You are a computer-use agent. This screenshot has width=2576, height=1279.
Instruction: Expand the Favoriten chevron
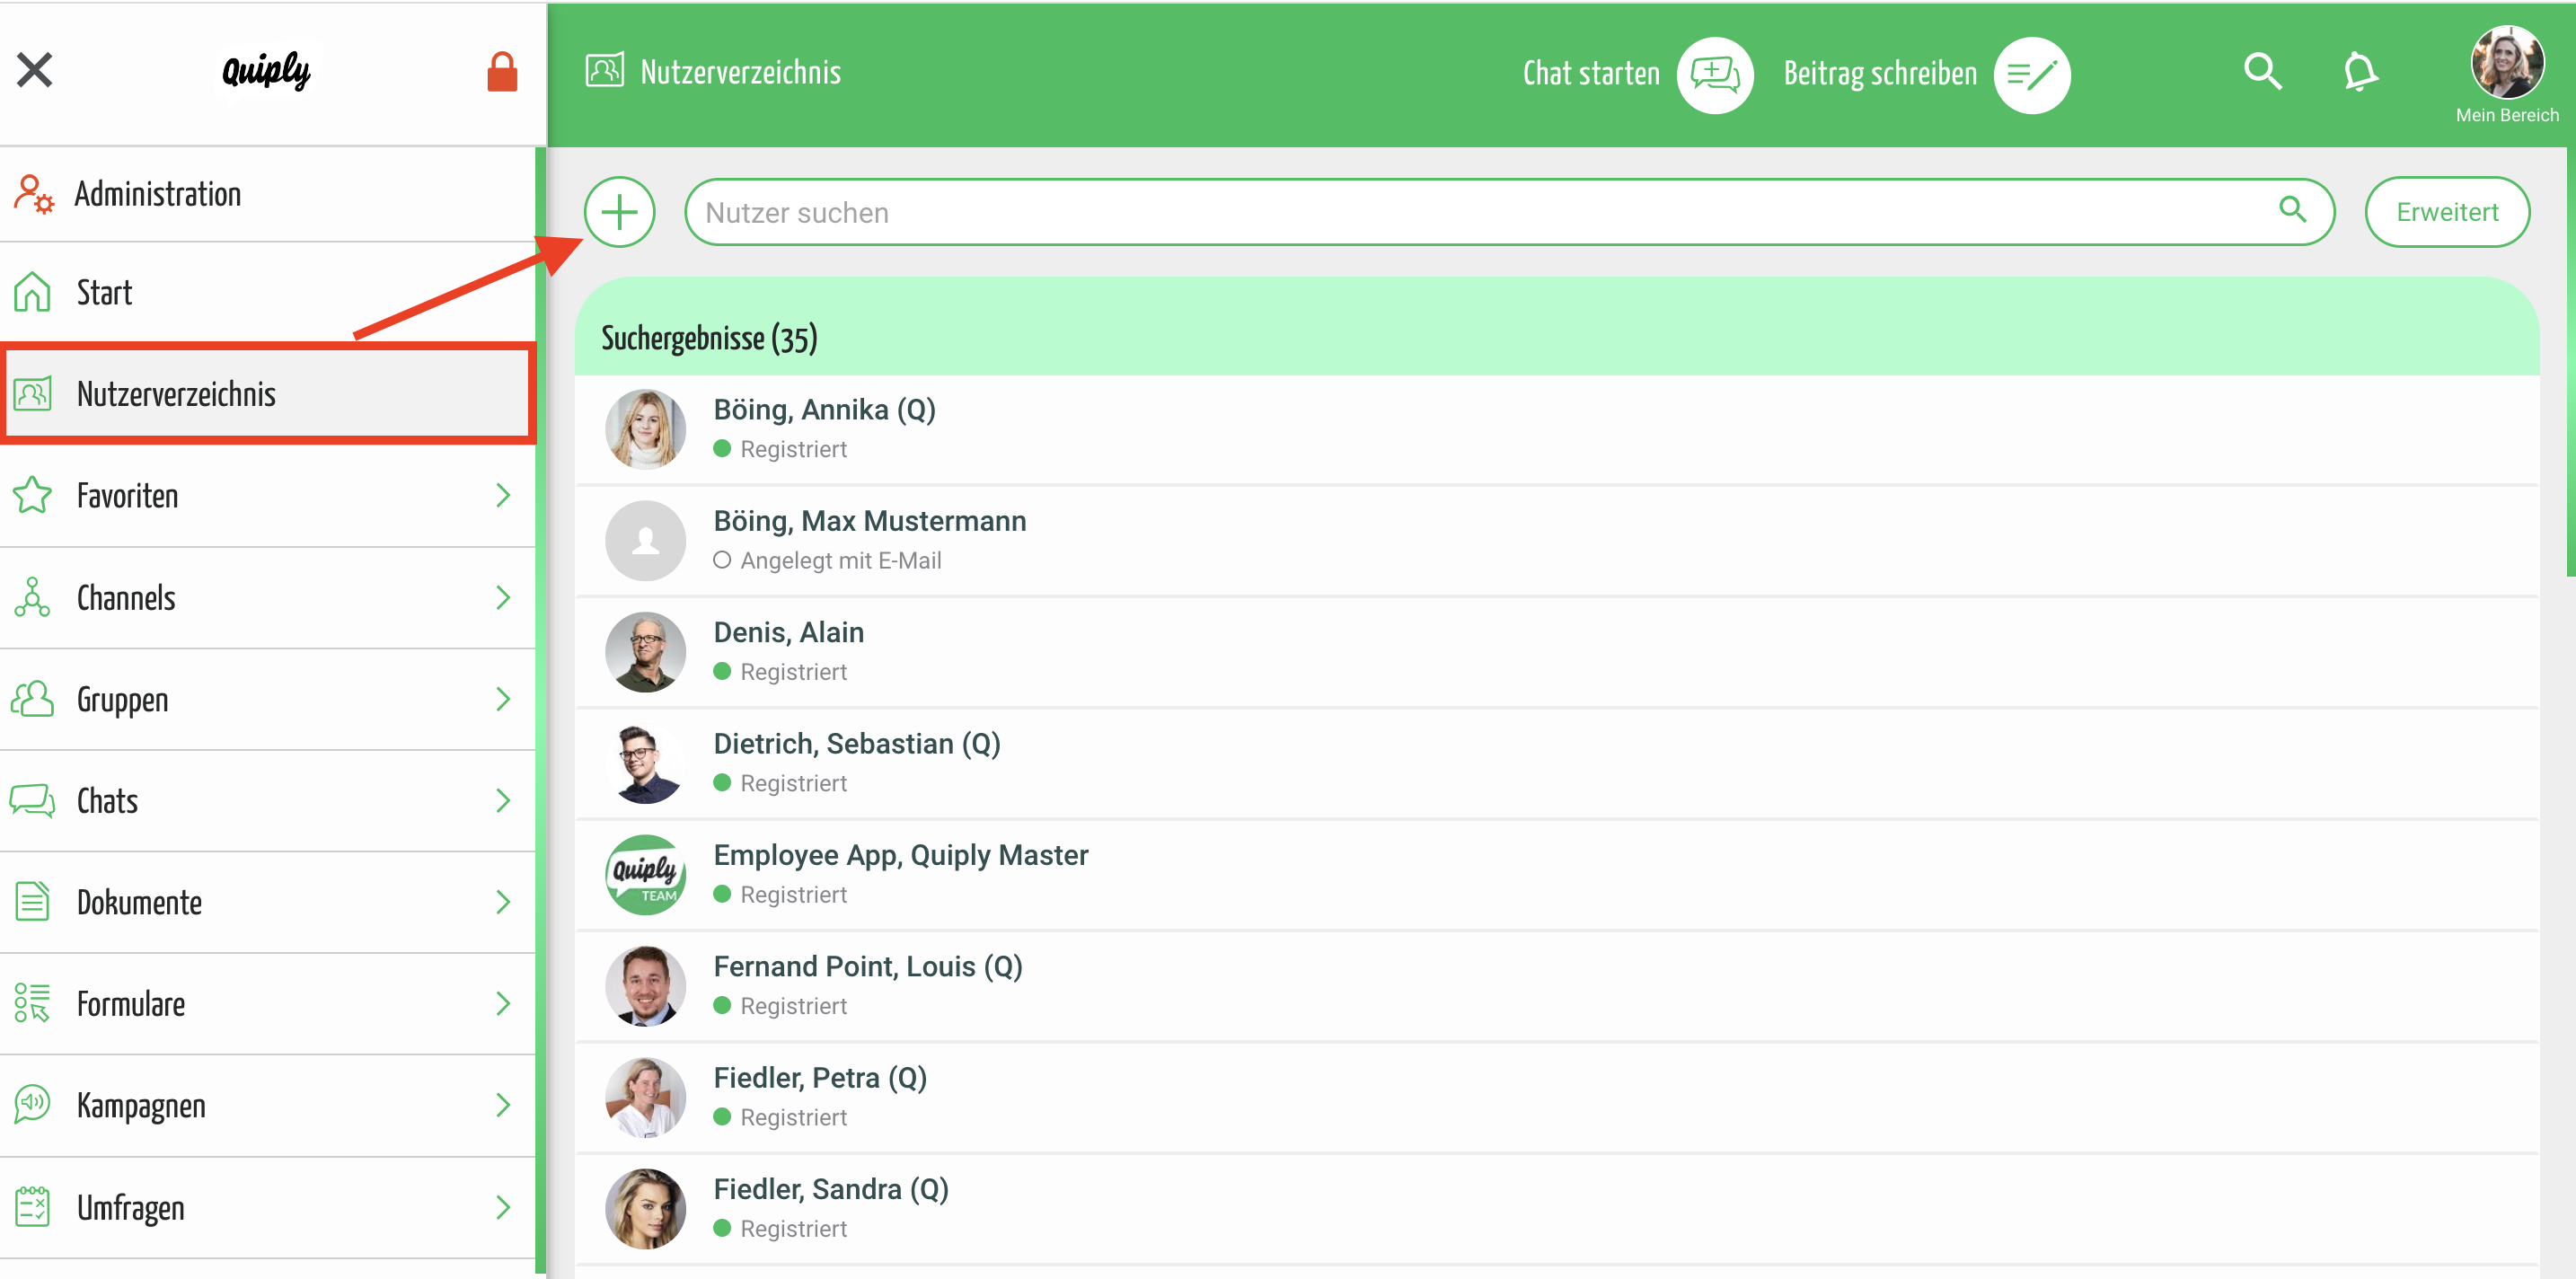(x=503, y=495)
